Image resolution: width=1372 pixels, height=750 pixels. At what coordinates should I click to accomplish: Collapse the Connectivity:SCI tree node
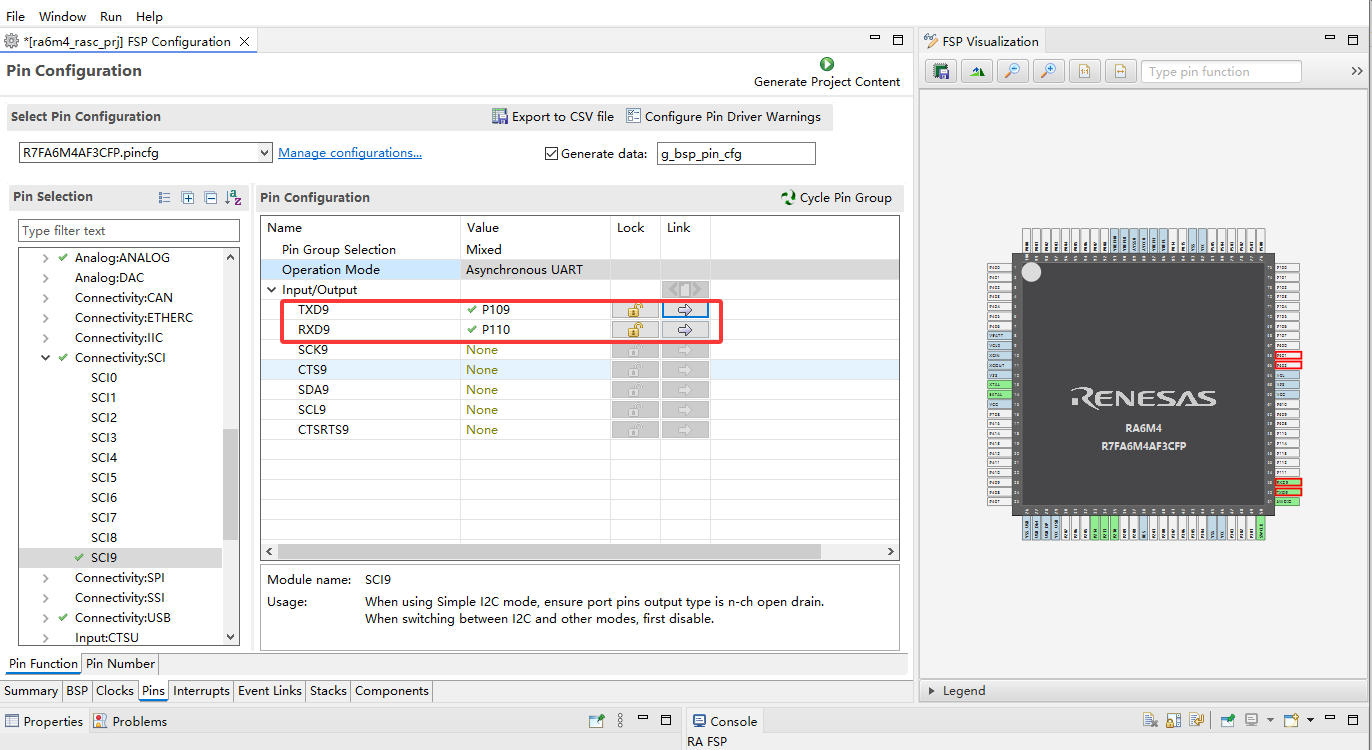click(x=46, y=358)
